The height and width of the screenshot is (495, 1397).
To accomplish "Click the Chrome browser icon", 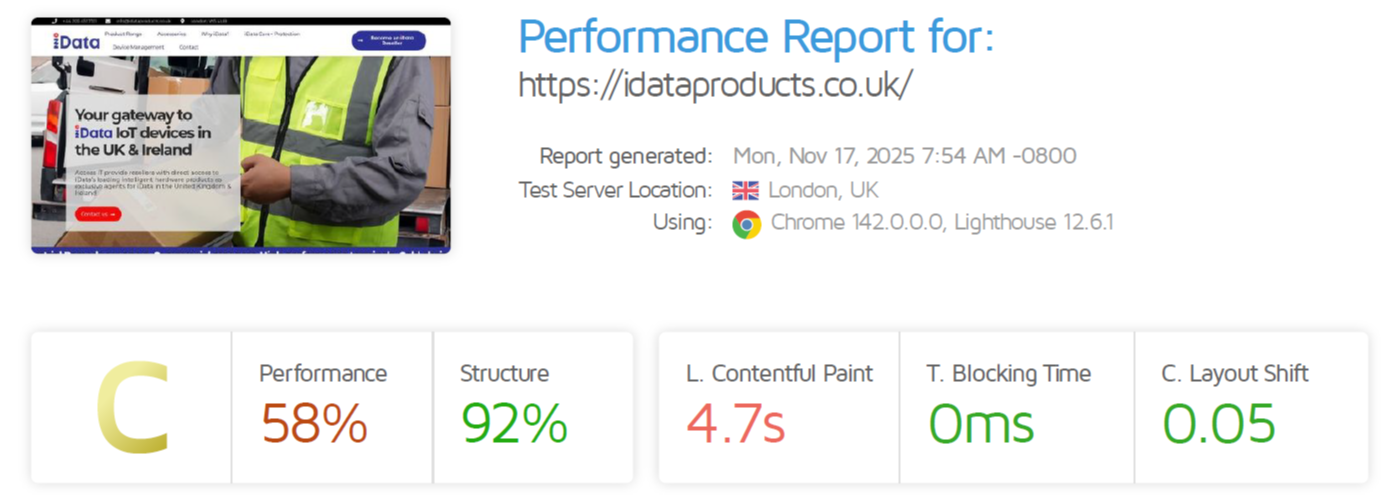I will [746, 223].
